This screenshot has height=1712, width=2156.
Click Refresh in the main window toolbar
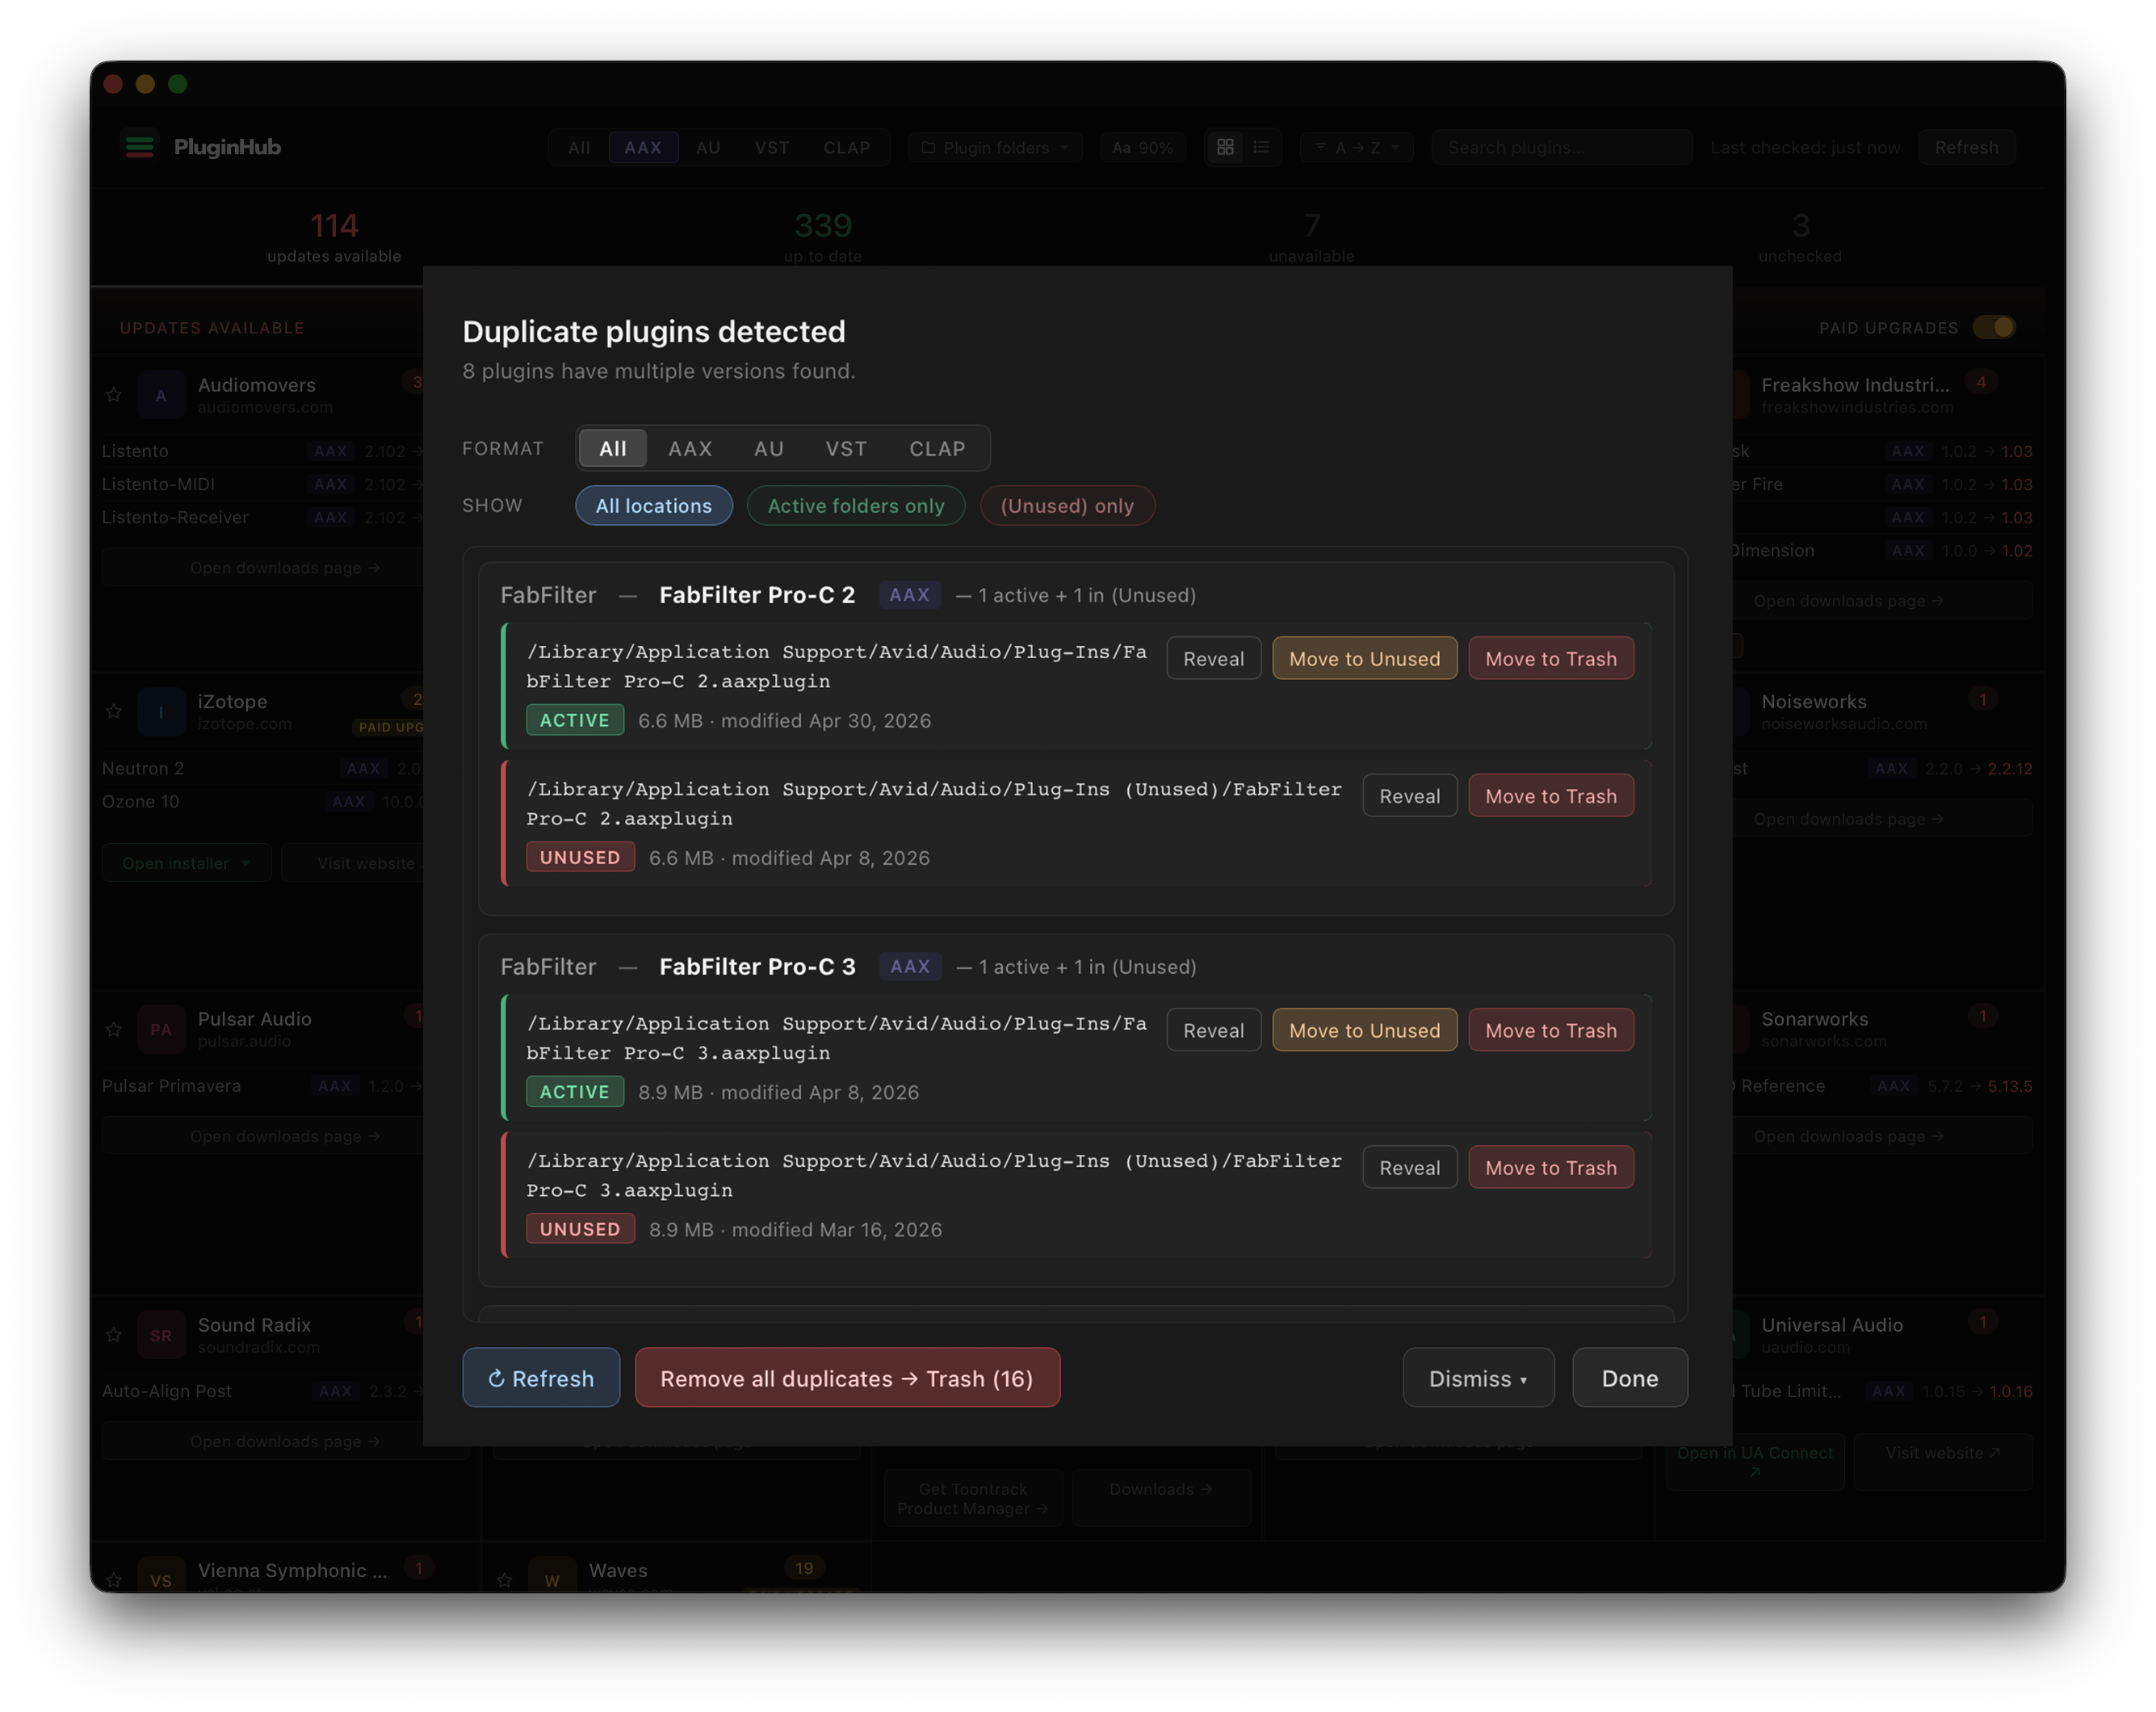click(1966, 147)
